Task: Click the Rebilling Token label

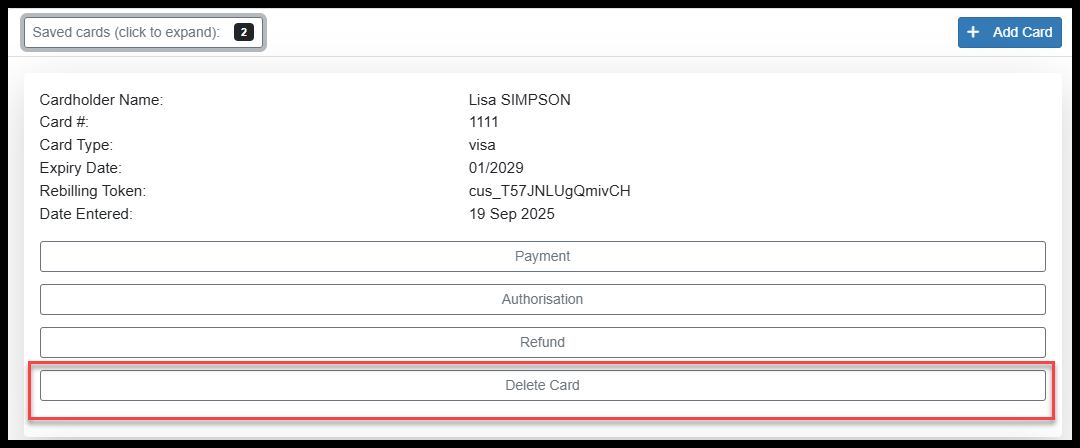Action: 92,191
